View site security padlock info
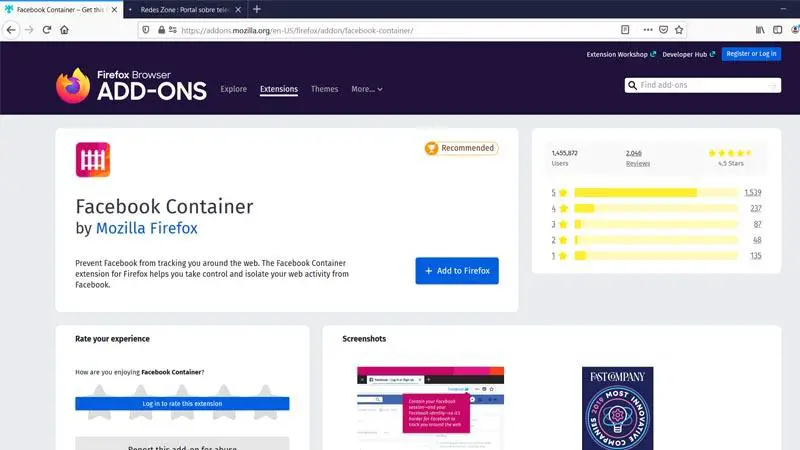Viewport: 800px width, 450px height. coord(161,30)
